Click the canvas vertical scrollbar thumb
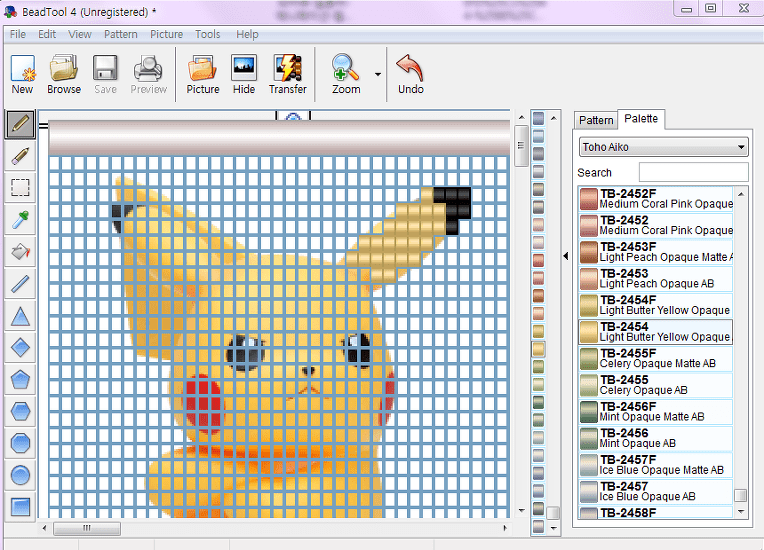This screenshot has width=764, height=550. 521,146
